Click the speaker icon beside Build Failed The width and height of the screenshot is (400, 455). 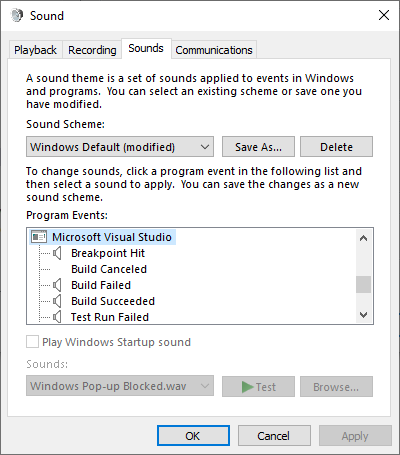(x=57, y=285)
